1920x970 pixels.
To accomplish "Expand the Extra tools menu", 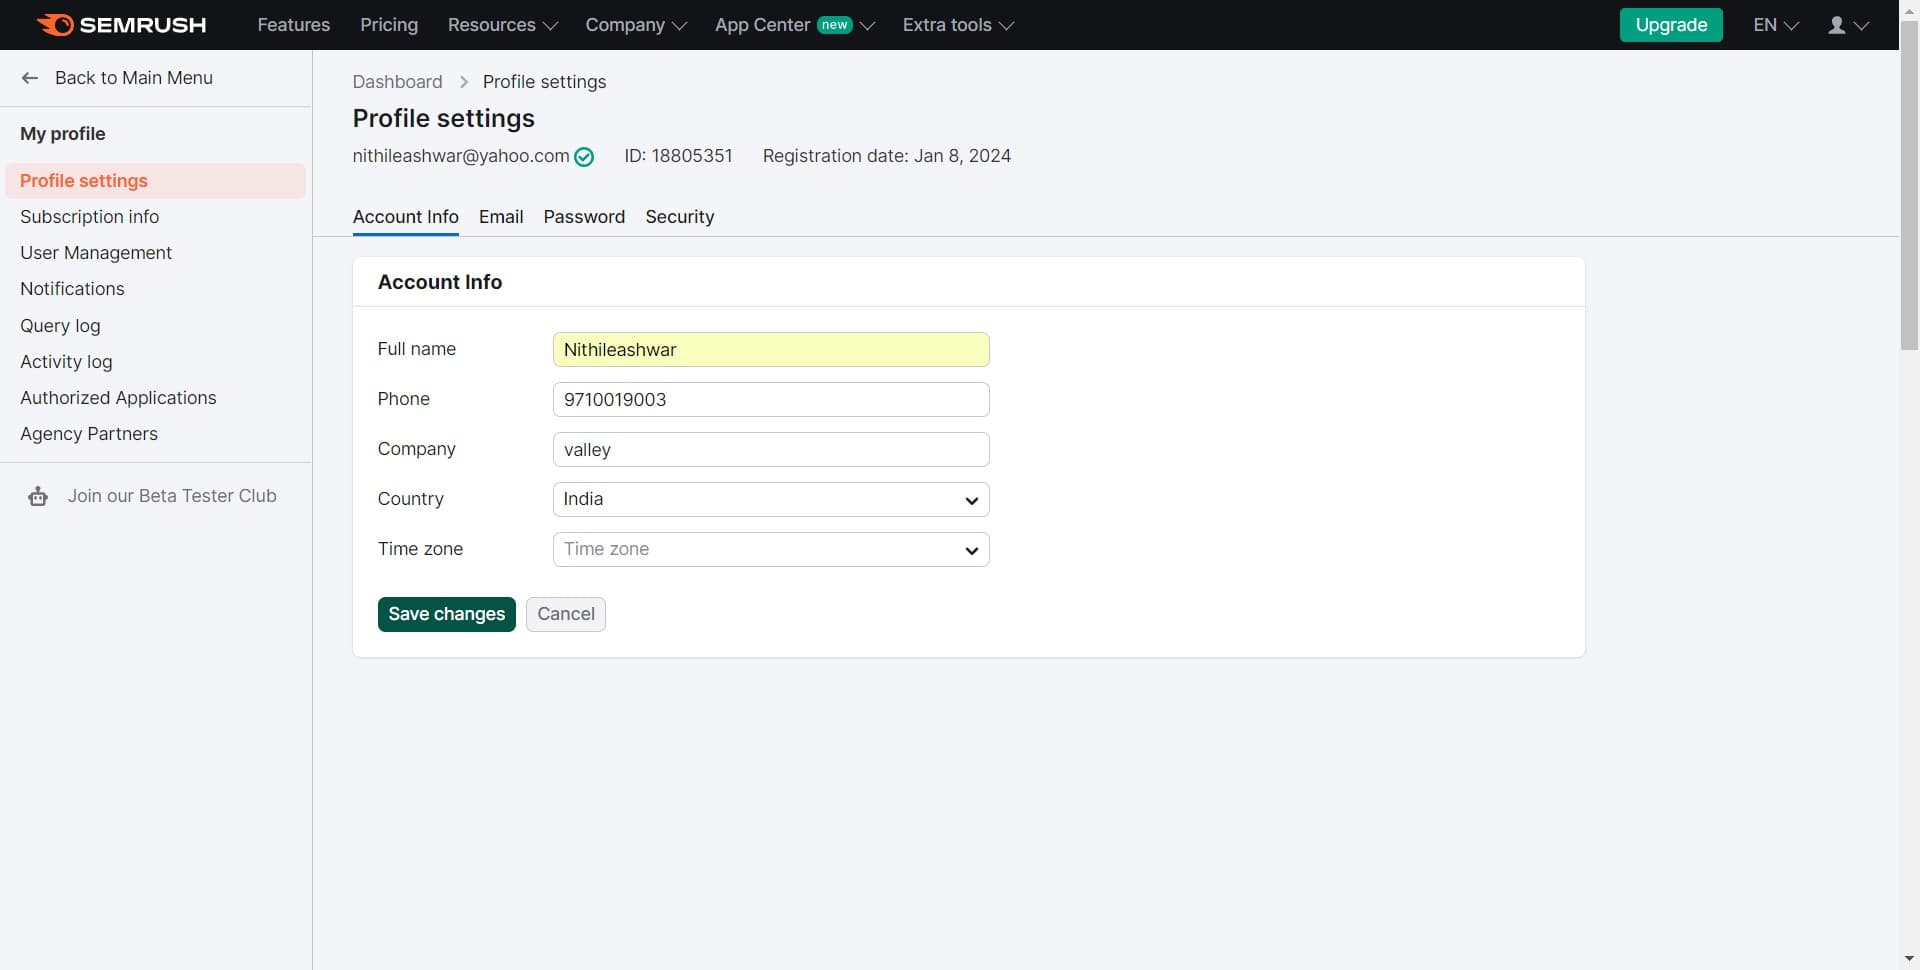I will coord(957,25).
